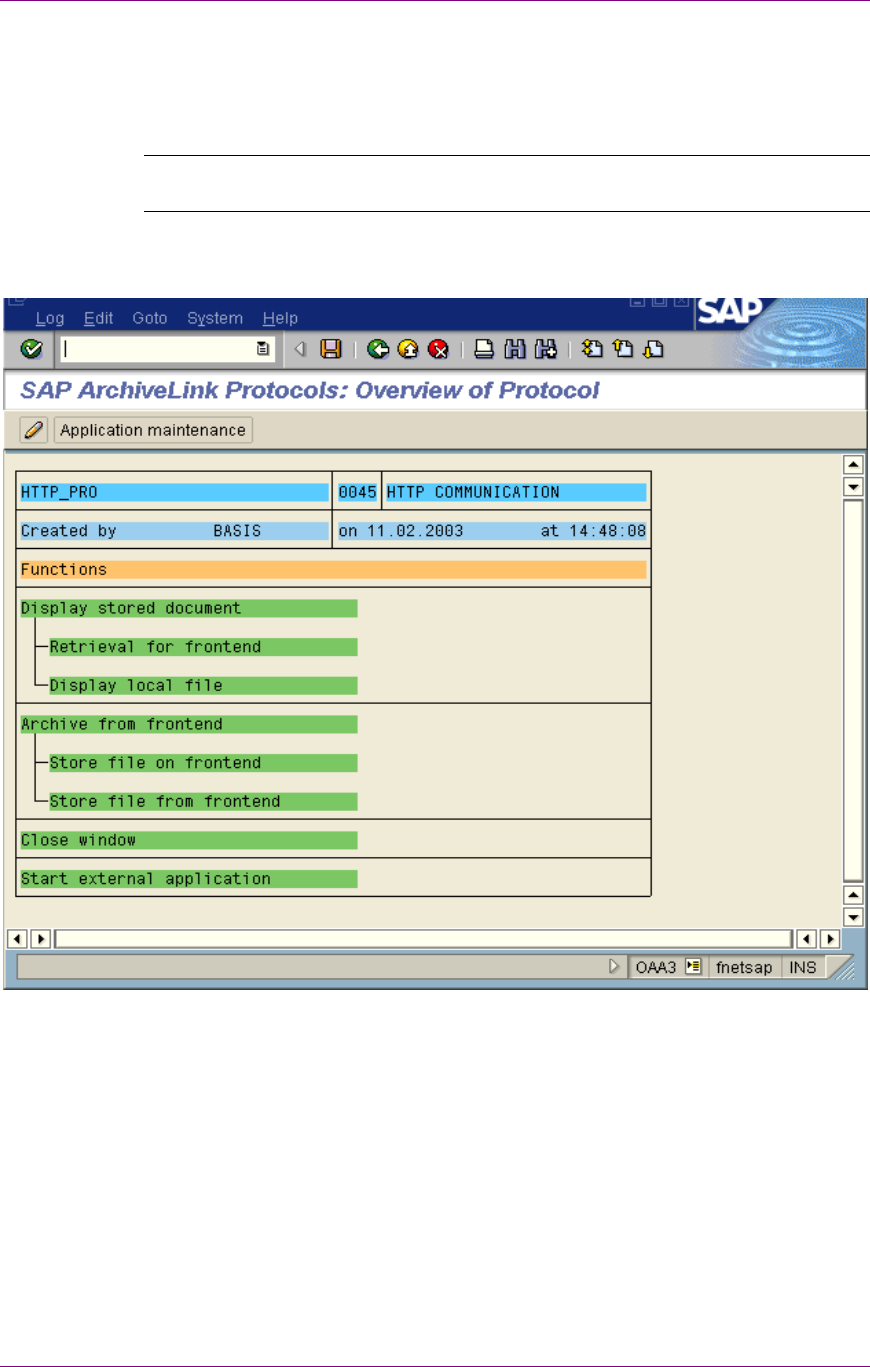Select the HTTP COMMUNICATION description cell
Image resolution: width=870 pixels, height=1367 pixels.
(x=516, y=492)
